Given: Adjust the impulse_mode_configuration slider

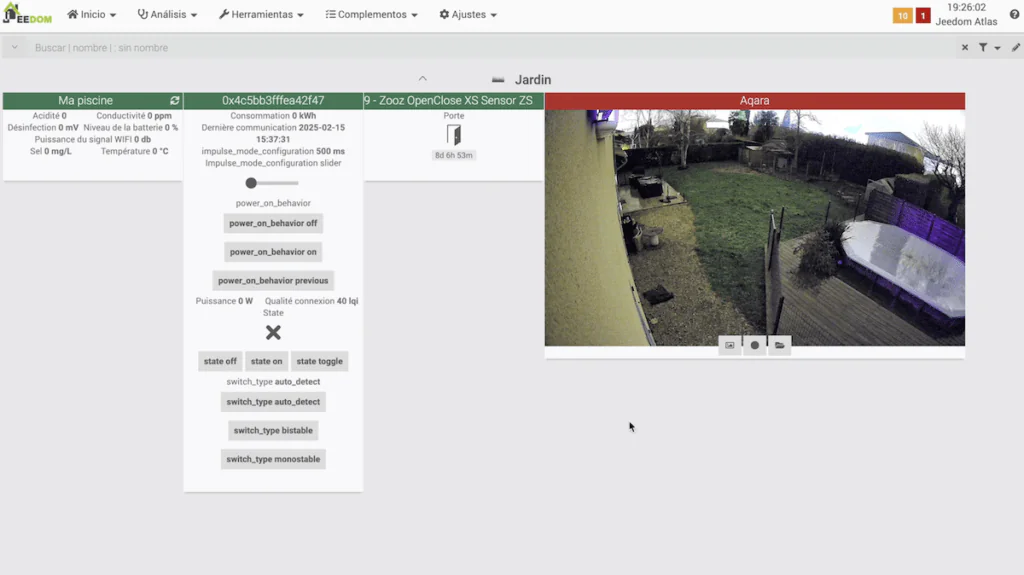Looking at the screenshot, I should 272,183.
